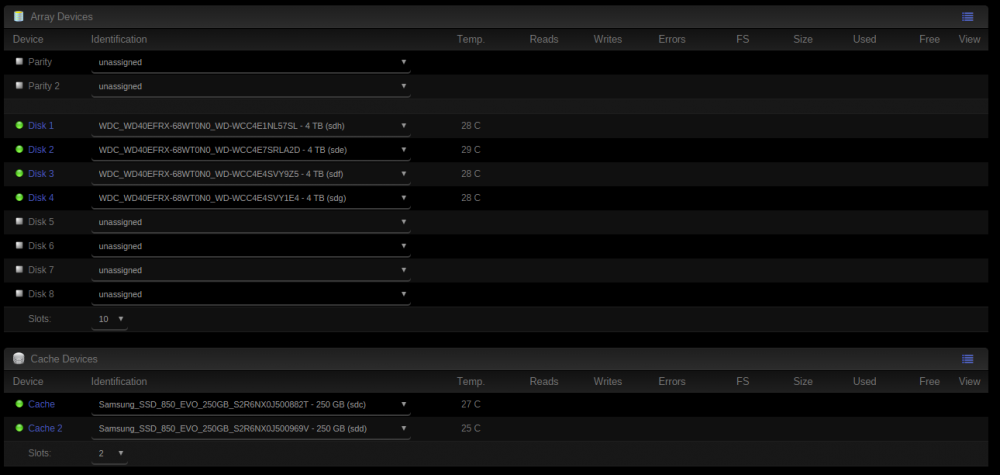1000x475 pixels.
Task: Click the Parity 2 device label
Action: pyautogui.click(x=43, y=85)
